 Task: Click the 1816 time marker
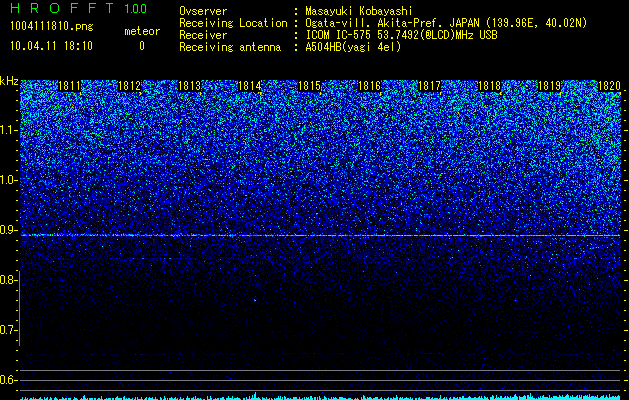pyautogui.click(x=369, y=86)
